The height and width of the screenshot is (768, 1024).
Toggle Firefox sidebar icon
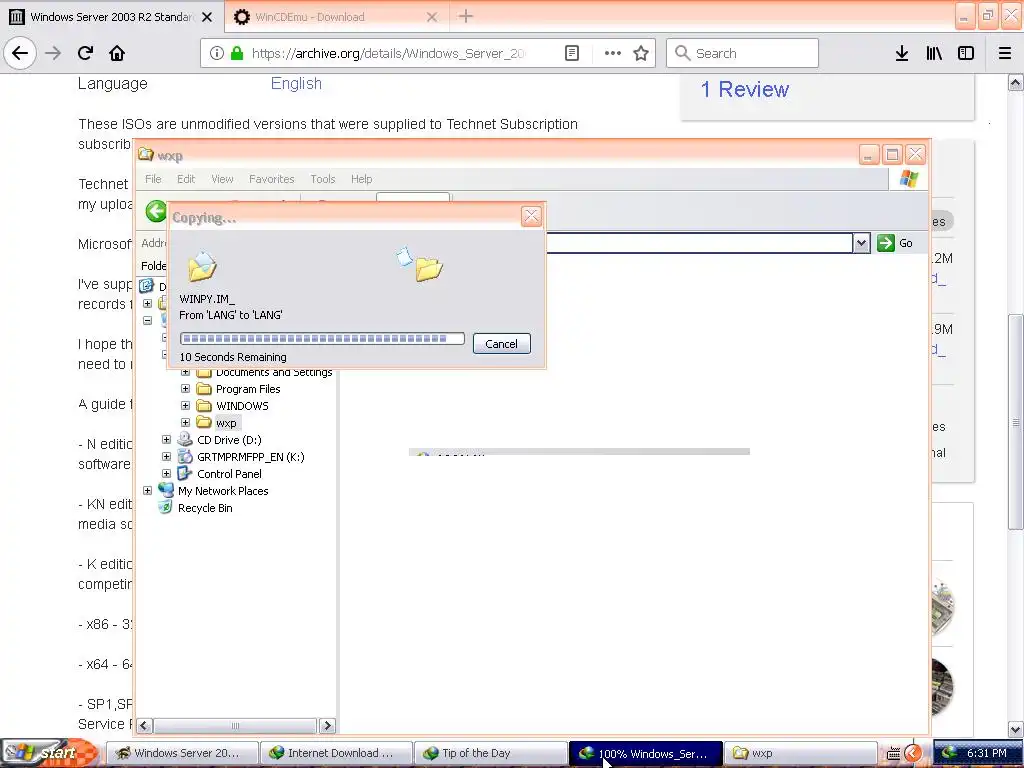coord(966,53)
